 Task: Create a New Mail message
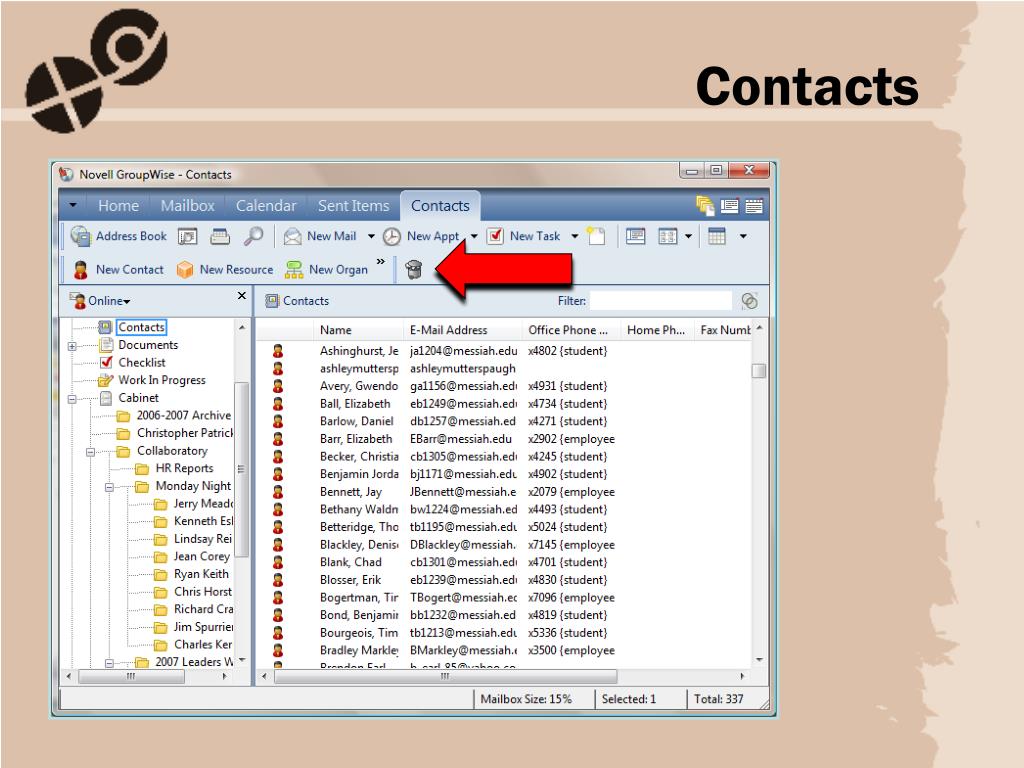320,236
